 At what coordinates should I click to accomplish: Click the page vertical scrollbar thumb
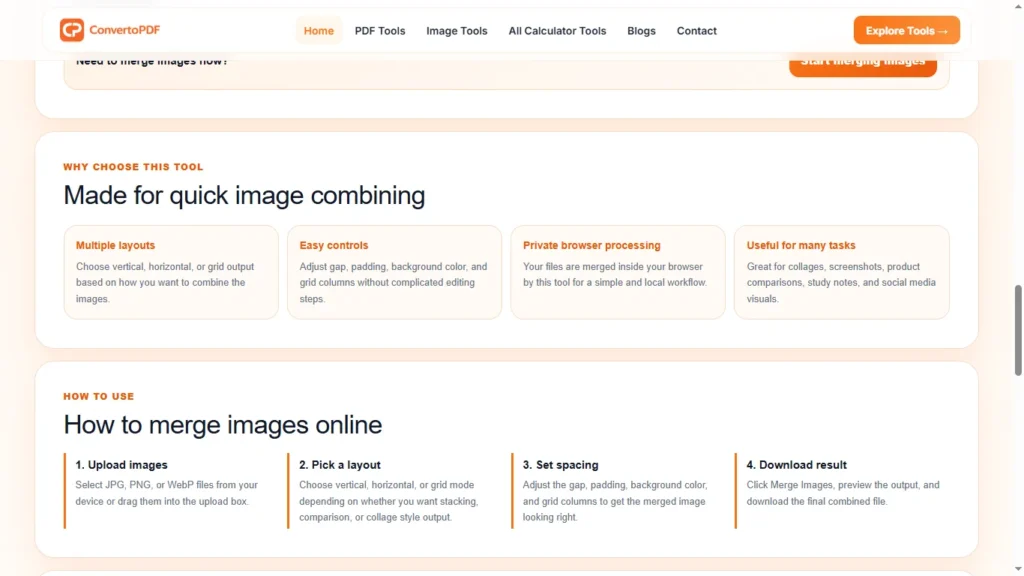[x=1017, y=330]
